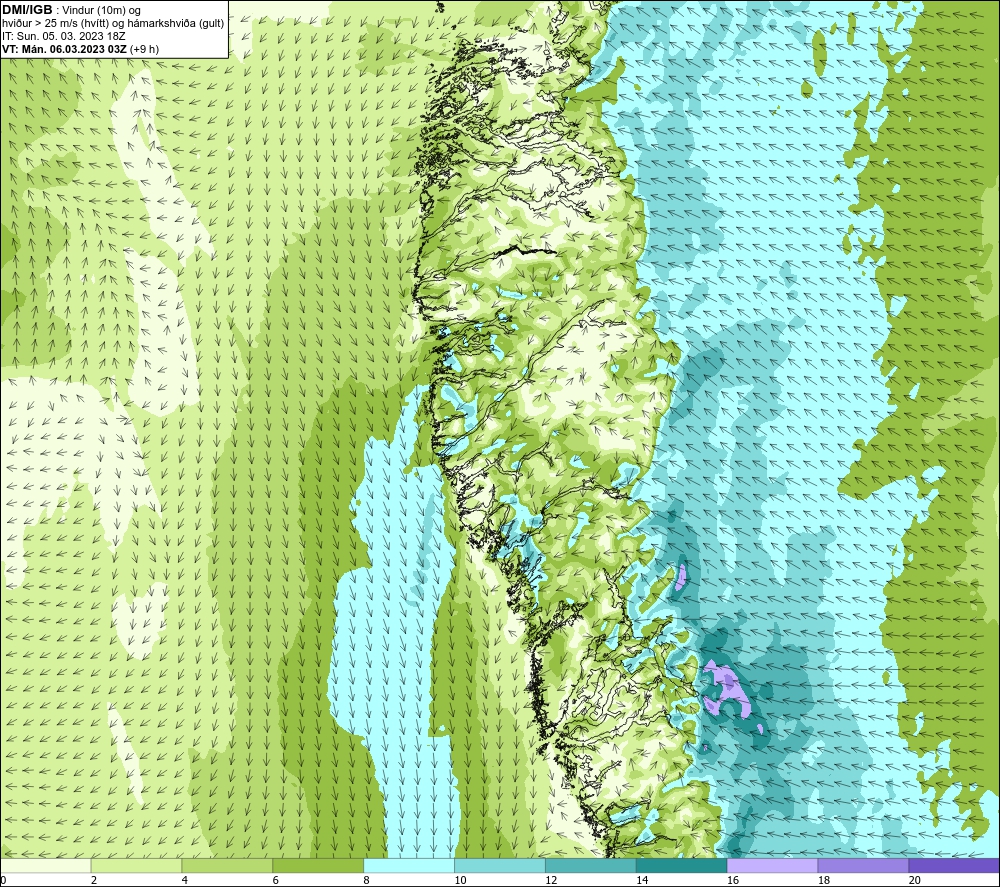Click the legend scale label "12"
The width and height of the screenshot is (1000, 887).
click(551, 881)
